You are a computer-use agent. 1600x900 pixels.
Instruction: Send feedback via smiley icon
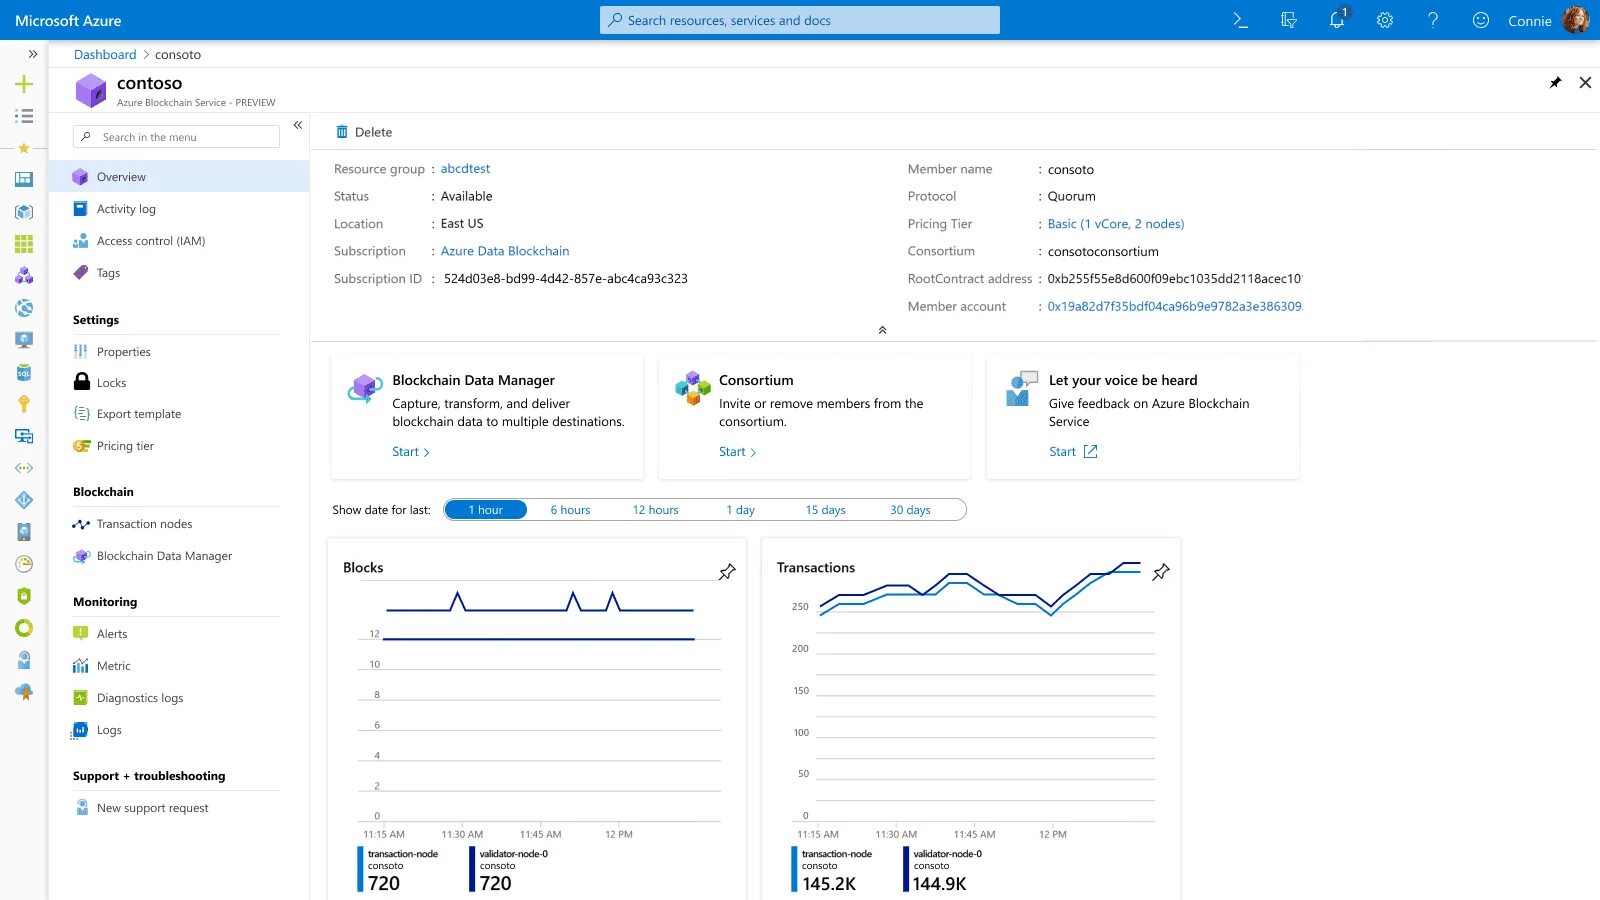click(1481, 20)
